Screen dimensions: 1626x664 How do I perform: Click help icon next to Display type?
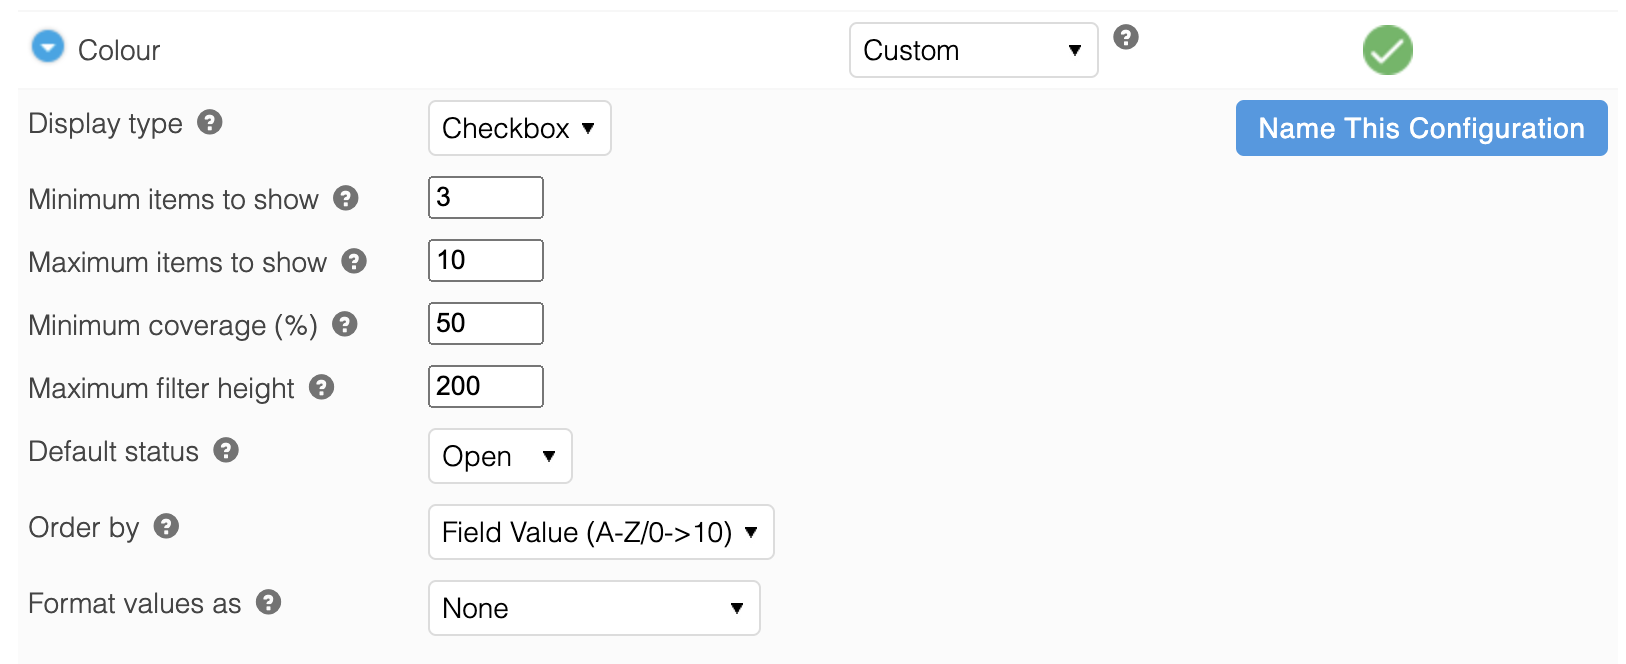pyautogui.click(x=209, y=123)
